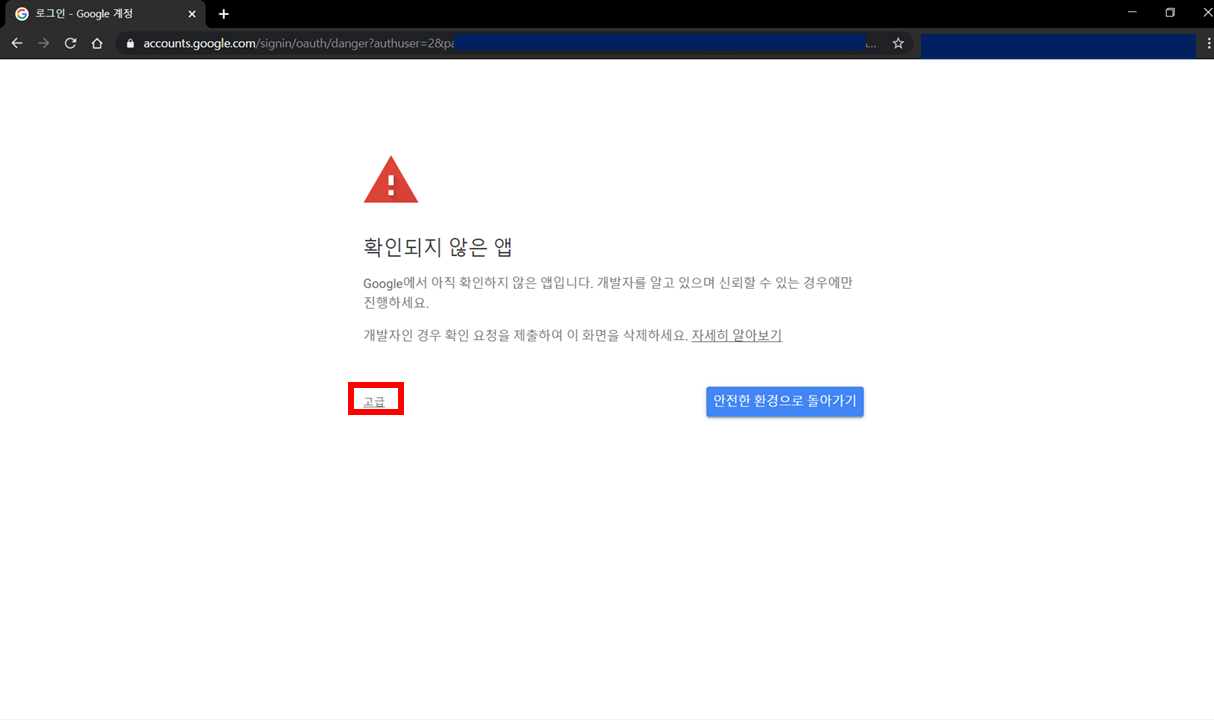Click the 고급 advanced link

(374, 402)
